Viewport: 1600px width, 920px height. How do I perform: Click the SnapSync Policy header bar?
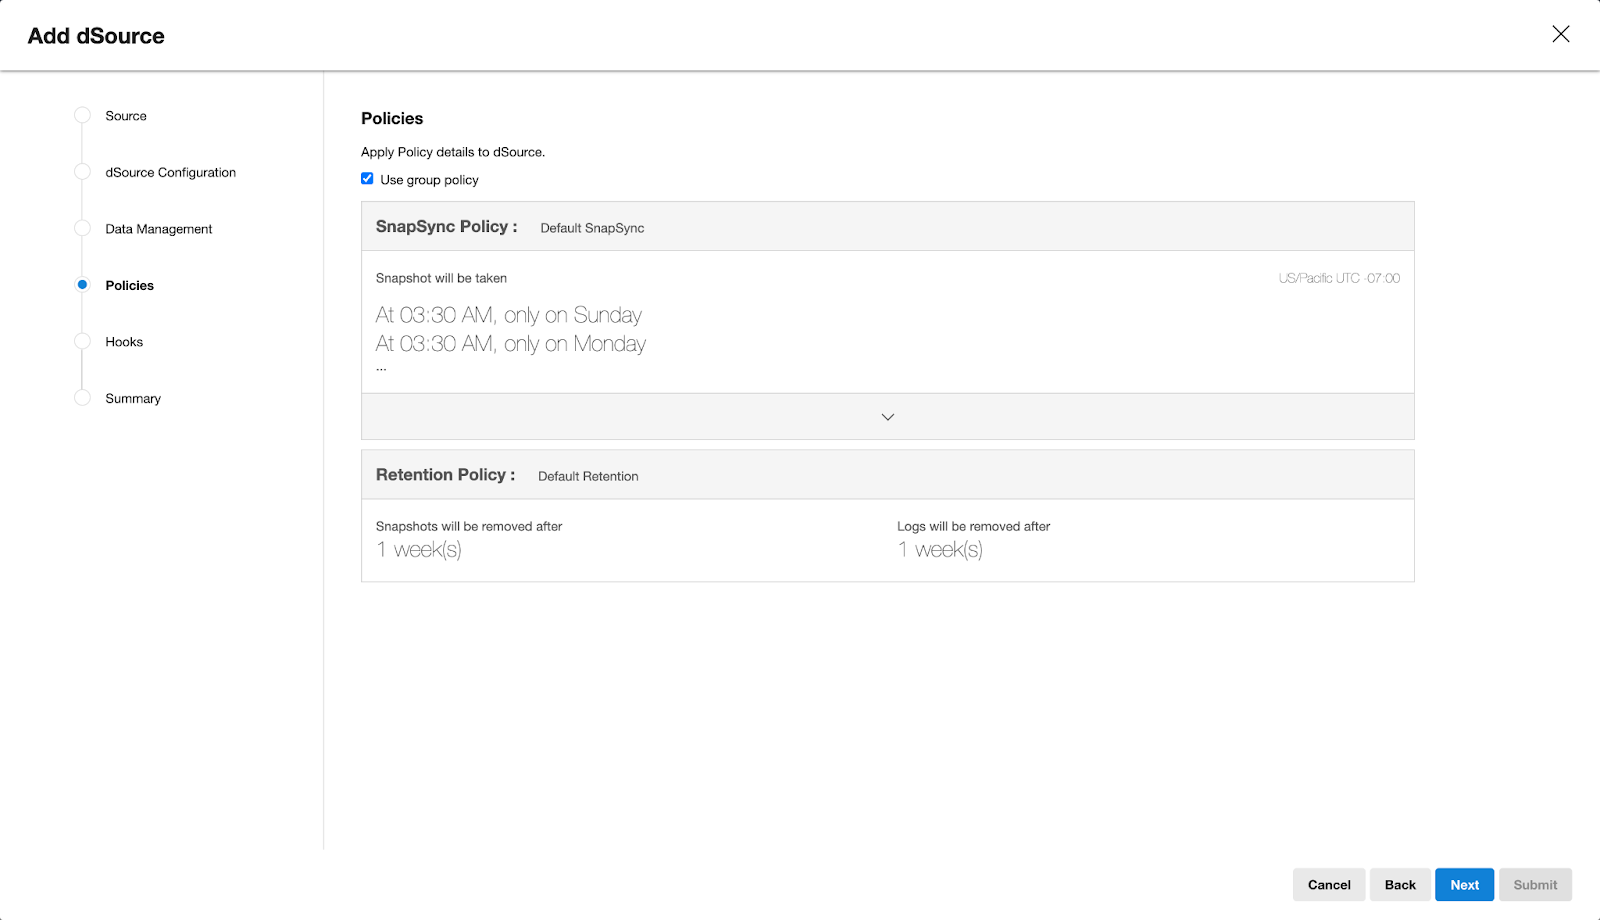[887, 227]
